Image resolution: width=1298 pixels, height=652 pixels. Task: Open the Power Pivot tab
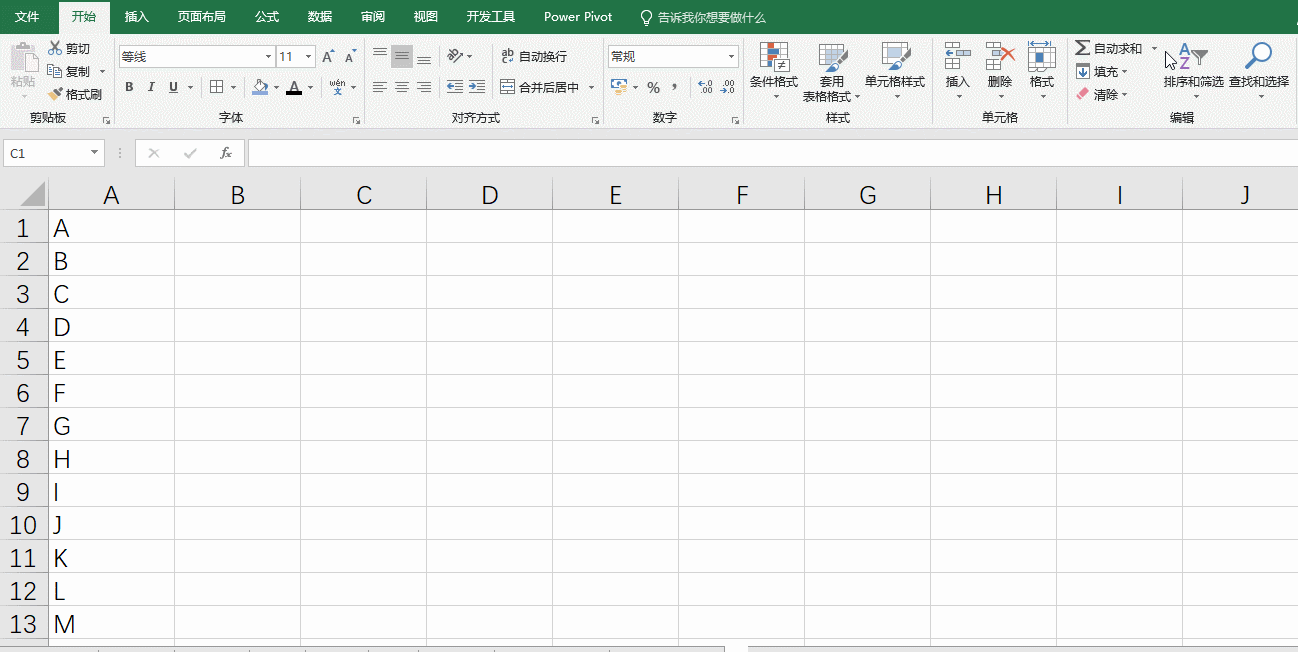pos(577,16)
